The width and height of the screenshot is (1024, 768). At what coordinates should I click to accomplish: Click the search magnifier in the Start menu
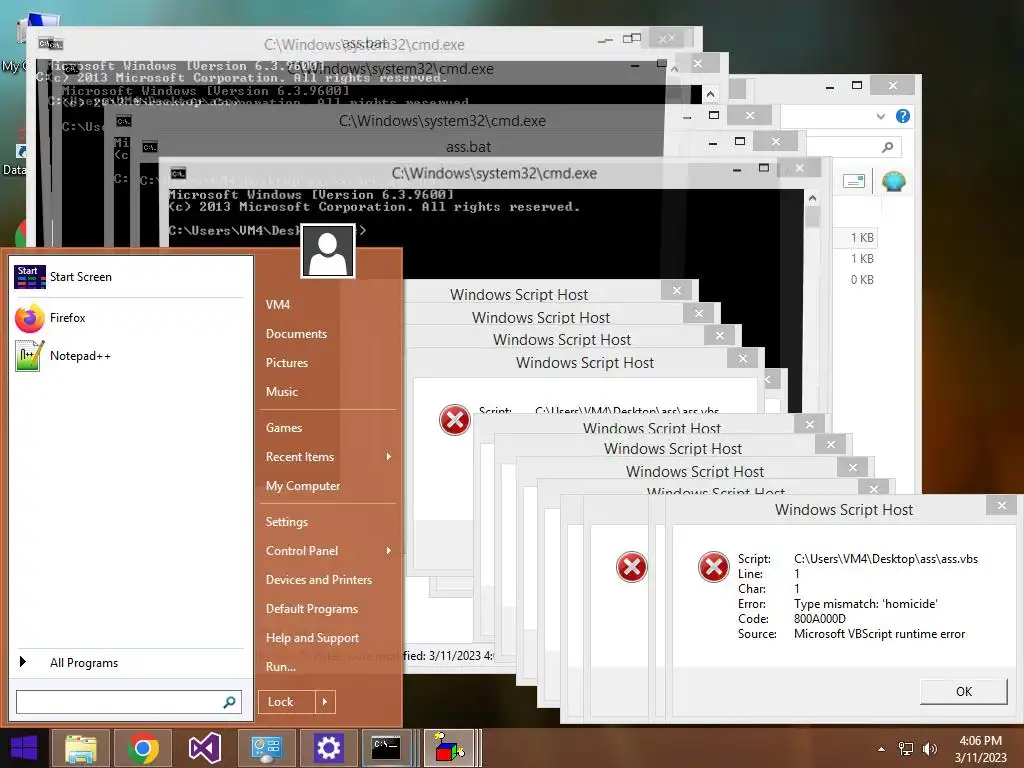point(229,702)
